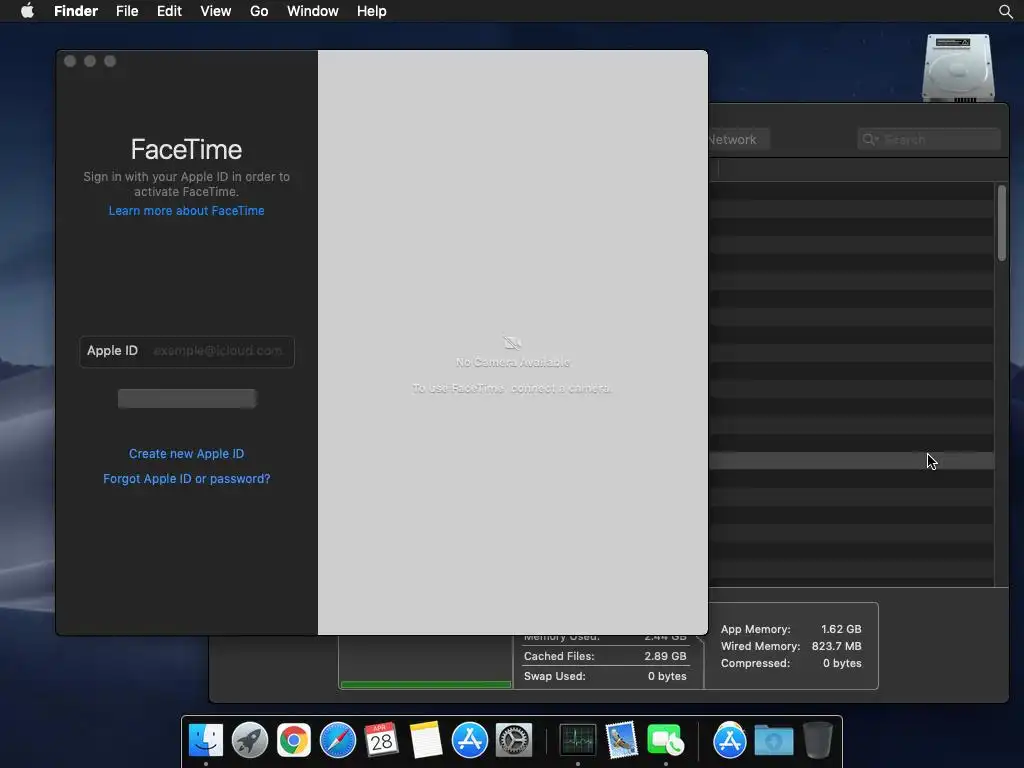
Task: Open the Window menu
Action: pyautogui.click(x=312, y=11)
